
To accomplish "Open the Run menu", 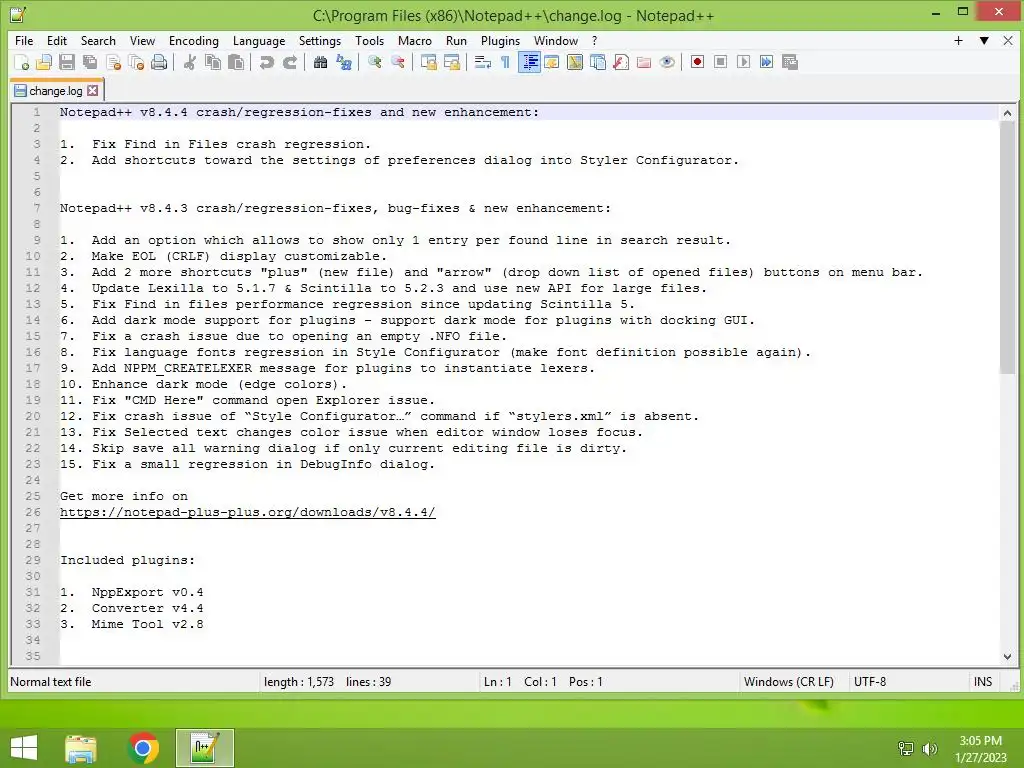I will (x=456, y=40).
